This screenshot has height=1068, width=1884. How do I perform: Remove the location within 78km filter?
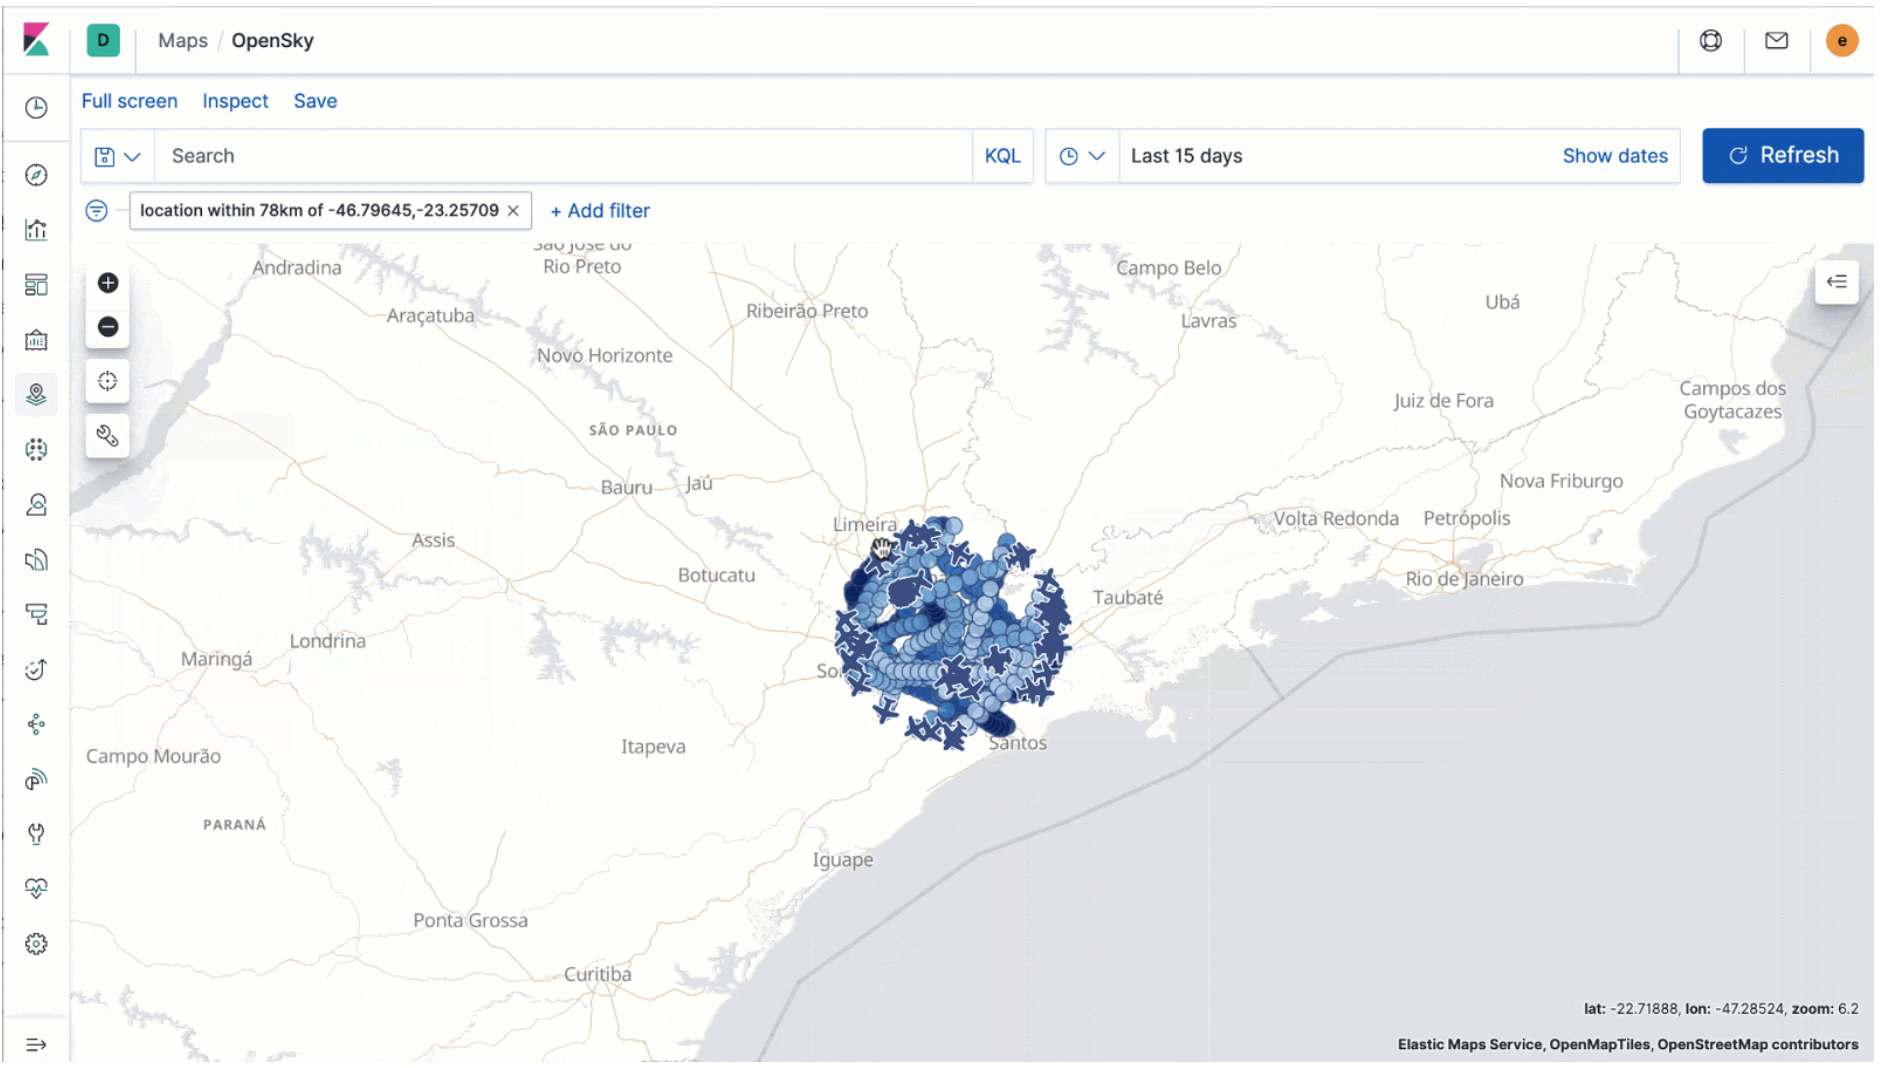[x=513, y=210]
